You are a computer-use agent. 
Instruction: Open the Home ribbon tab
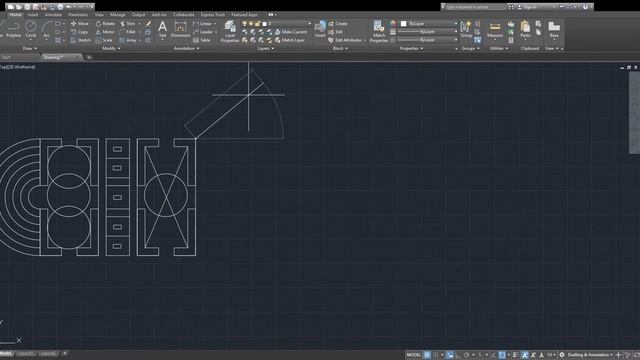16,15
